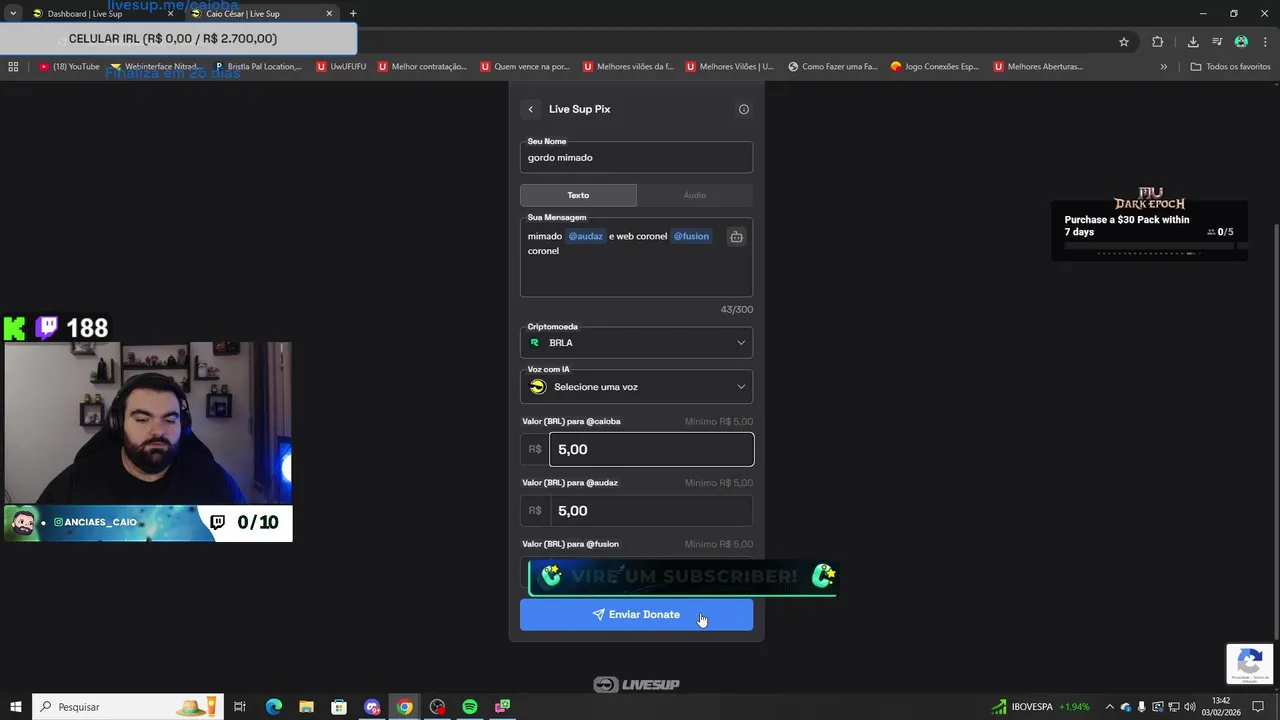Open the Melhor contratação bookmark
Image resolution: width=1280 pixels, height=720 pixels.
tap(422, 67)
